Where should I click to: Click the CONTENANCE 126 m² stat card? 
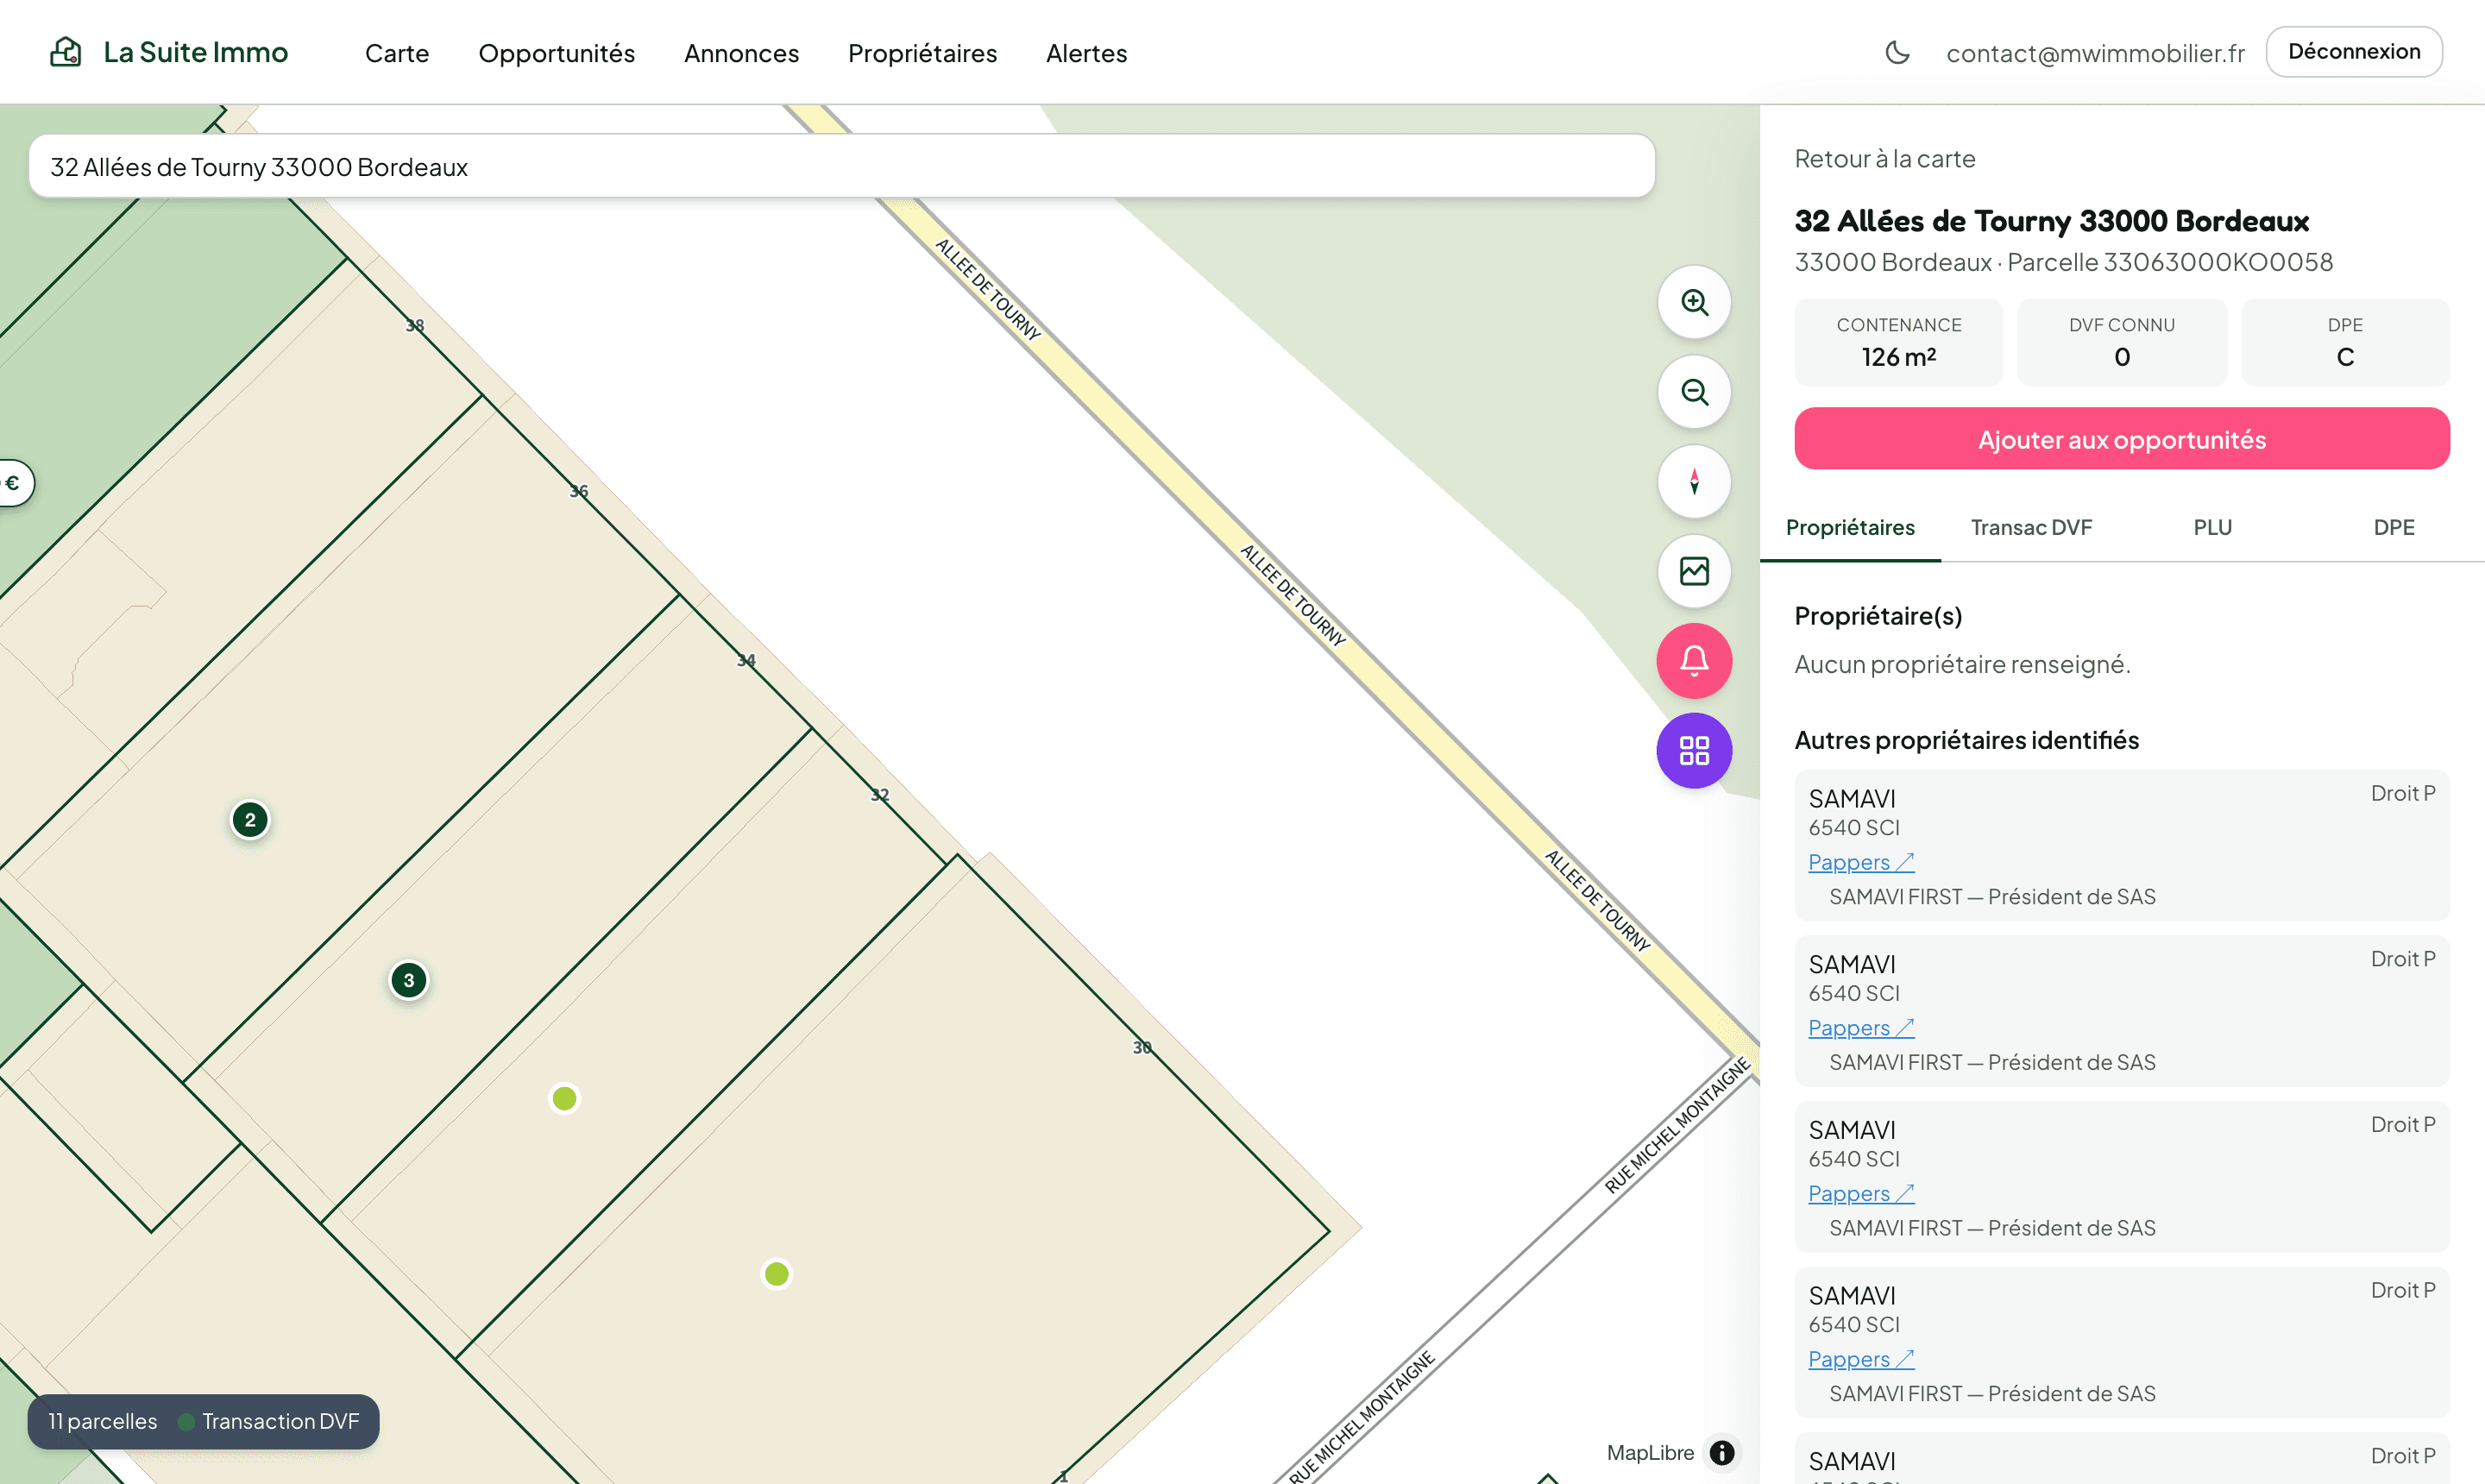point(1899,342)
